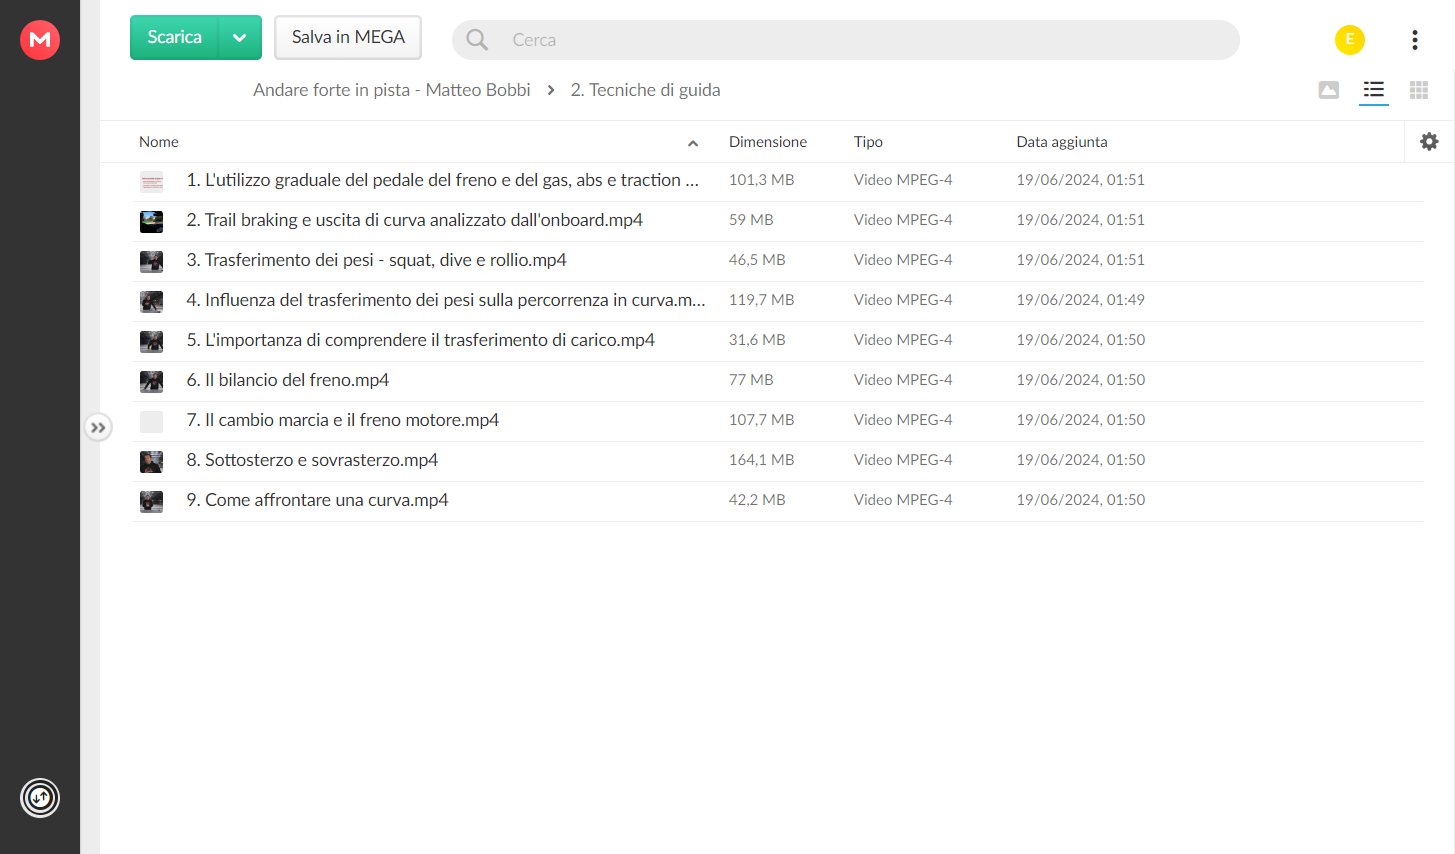Open the Scarica dropdown arrow
Viewport: 1455px width, 854px height.
239,38
